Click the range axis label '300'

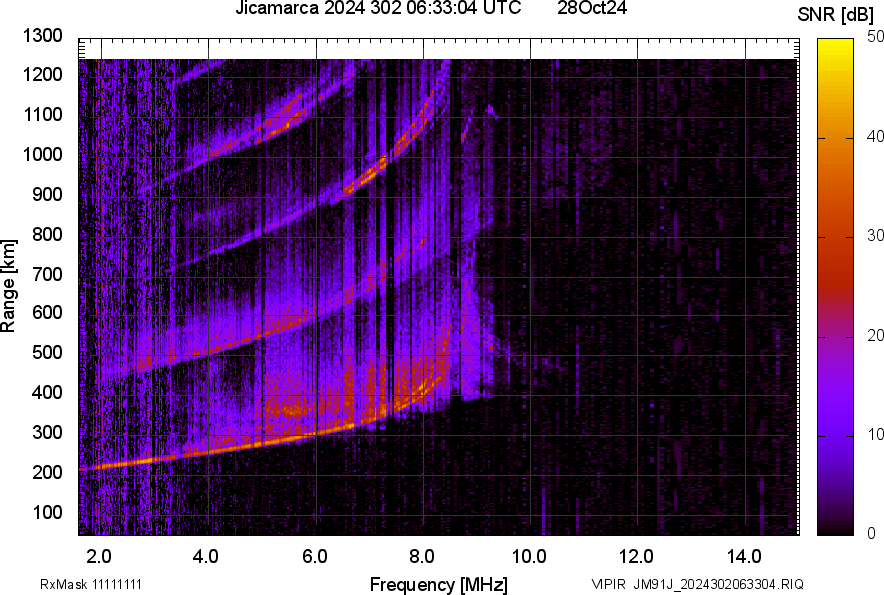point(47,433)
